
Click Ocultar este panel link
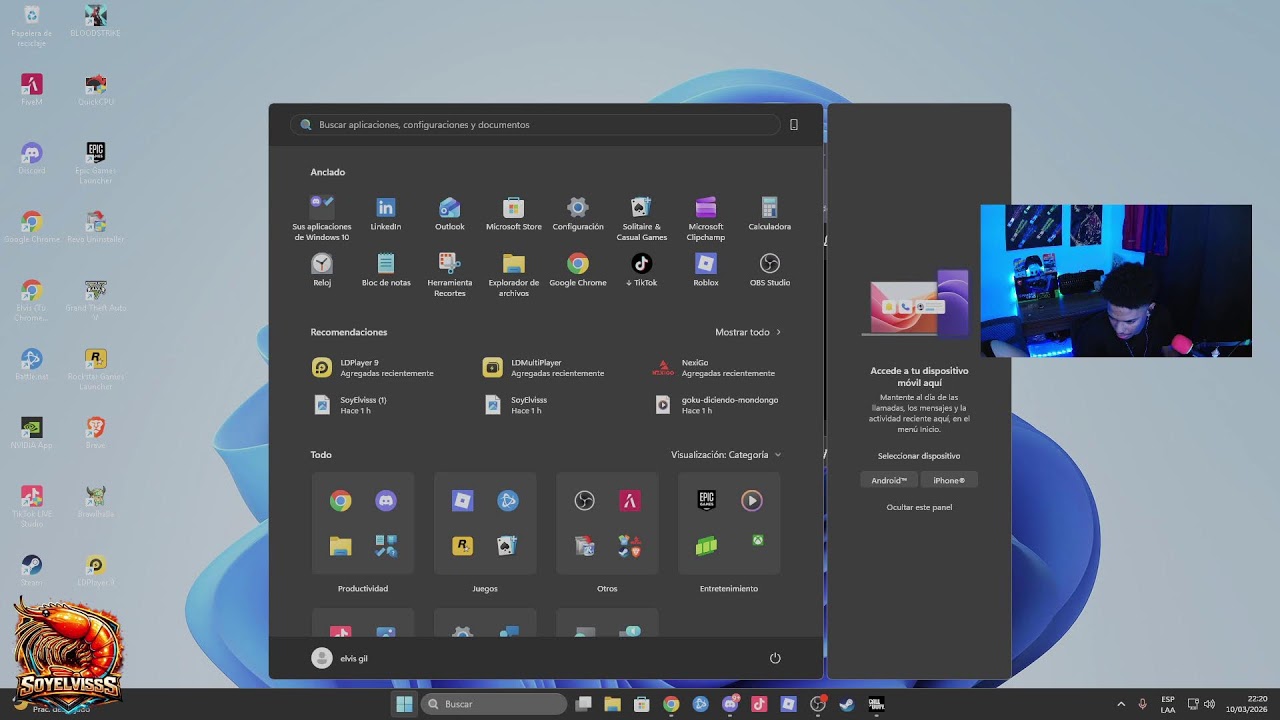tap(919, 507)
